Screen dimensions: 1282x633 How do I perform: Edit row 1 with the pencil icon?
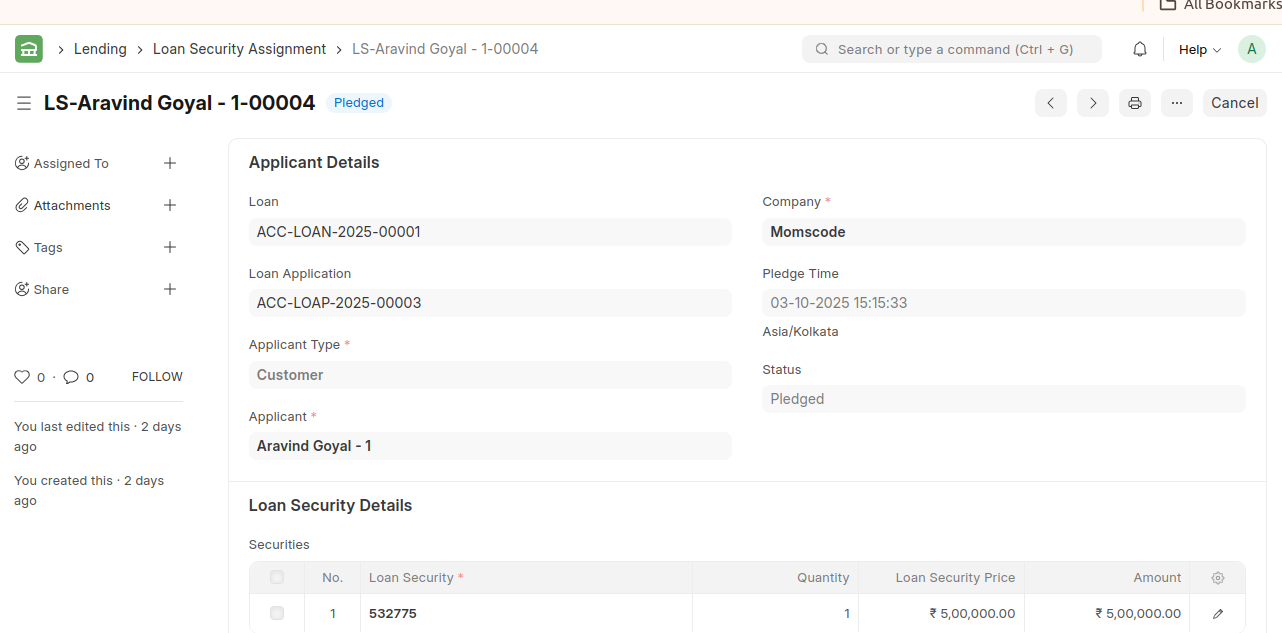point(1217,614)
